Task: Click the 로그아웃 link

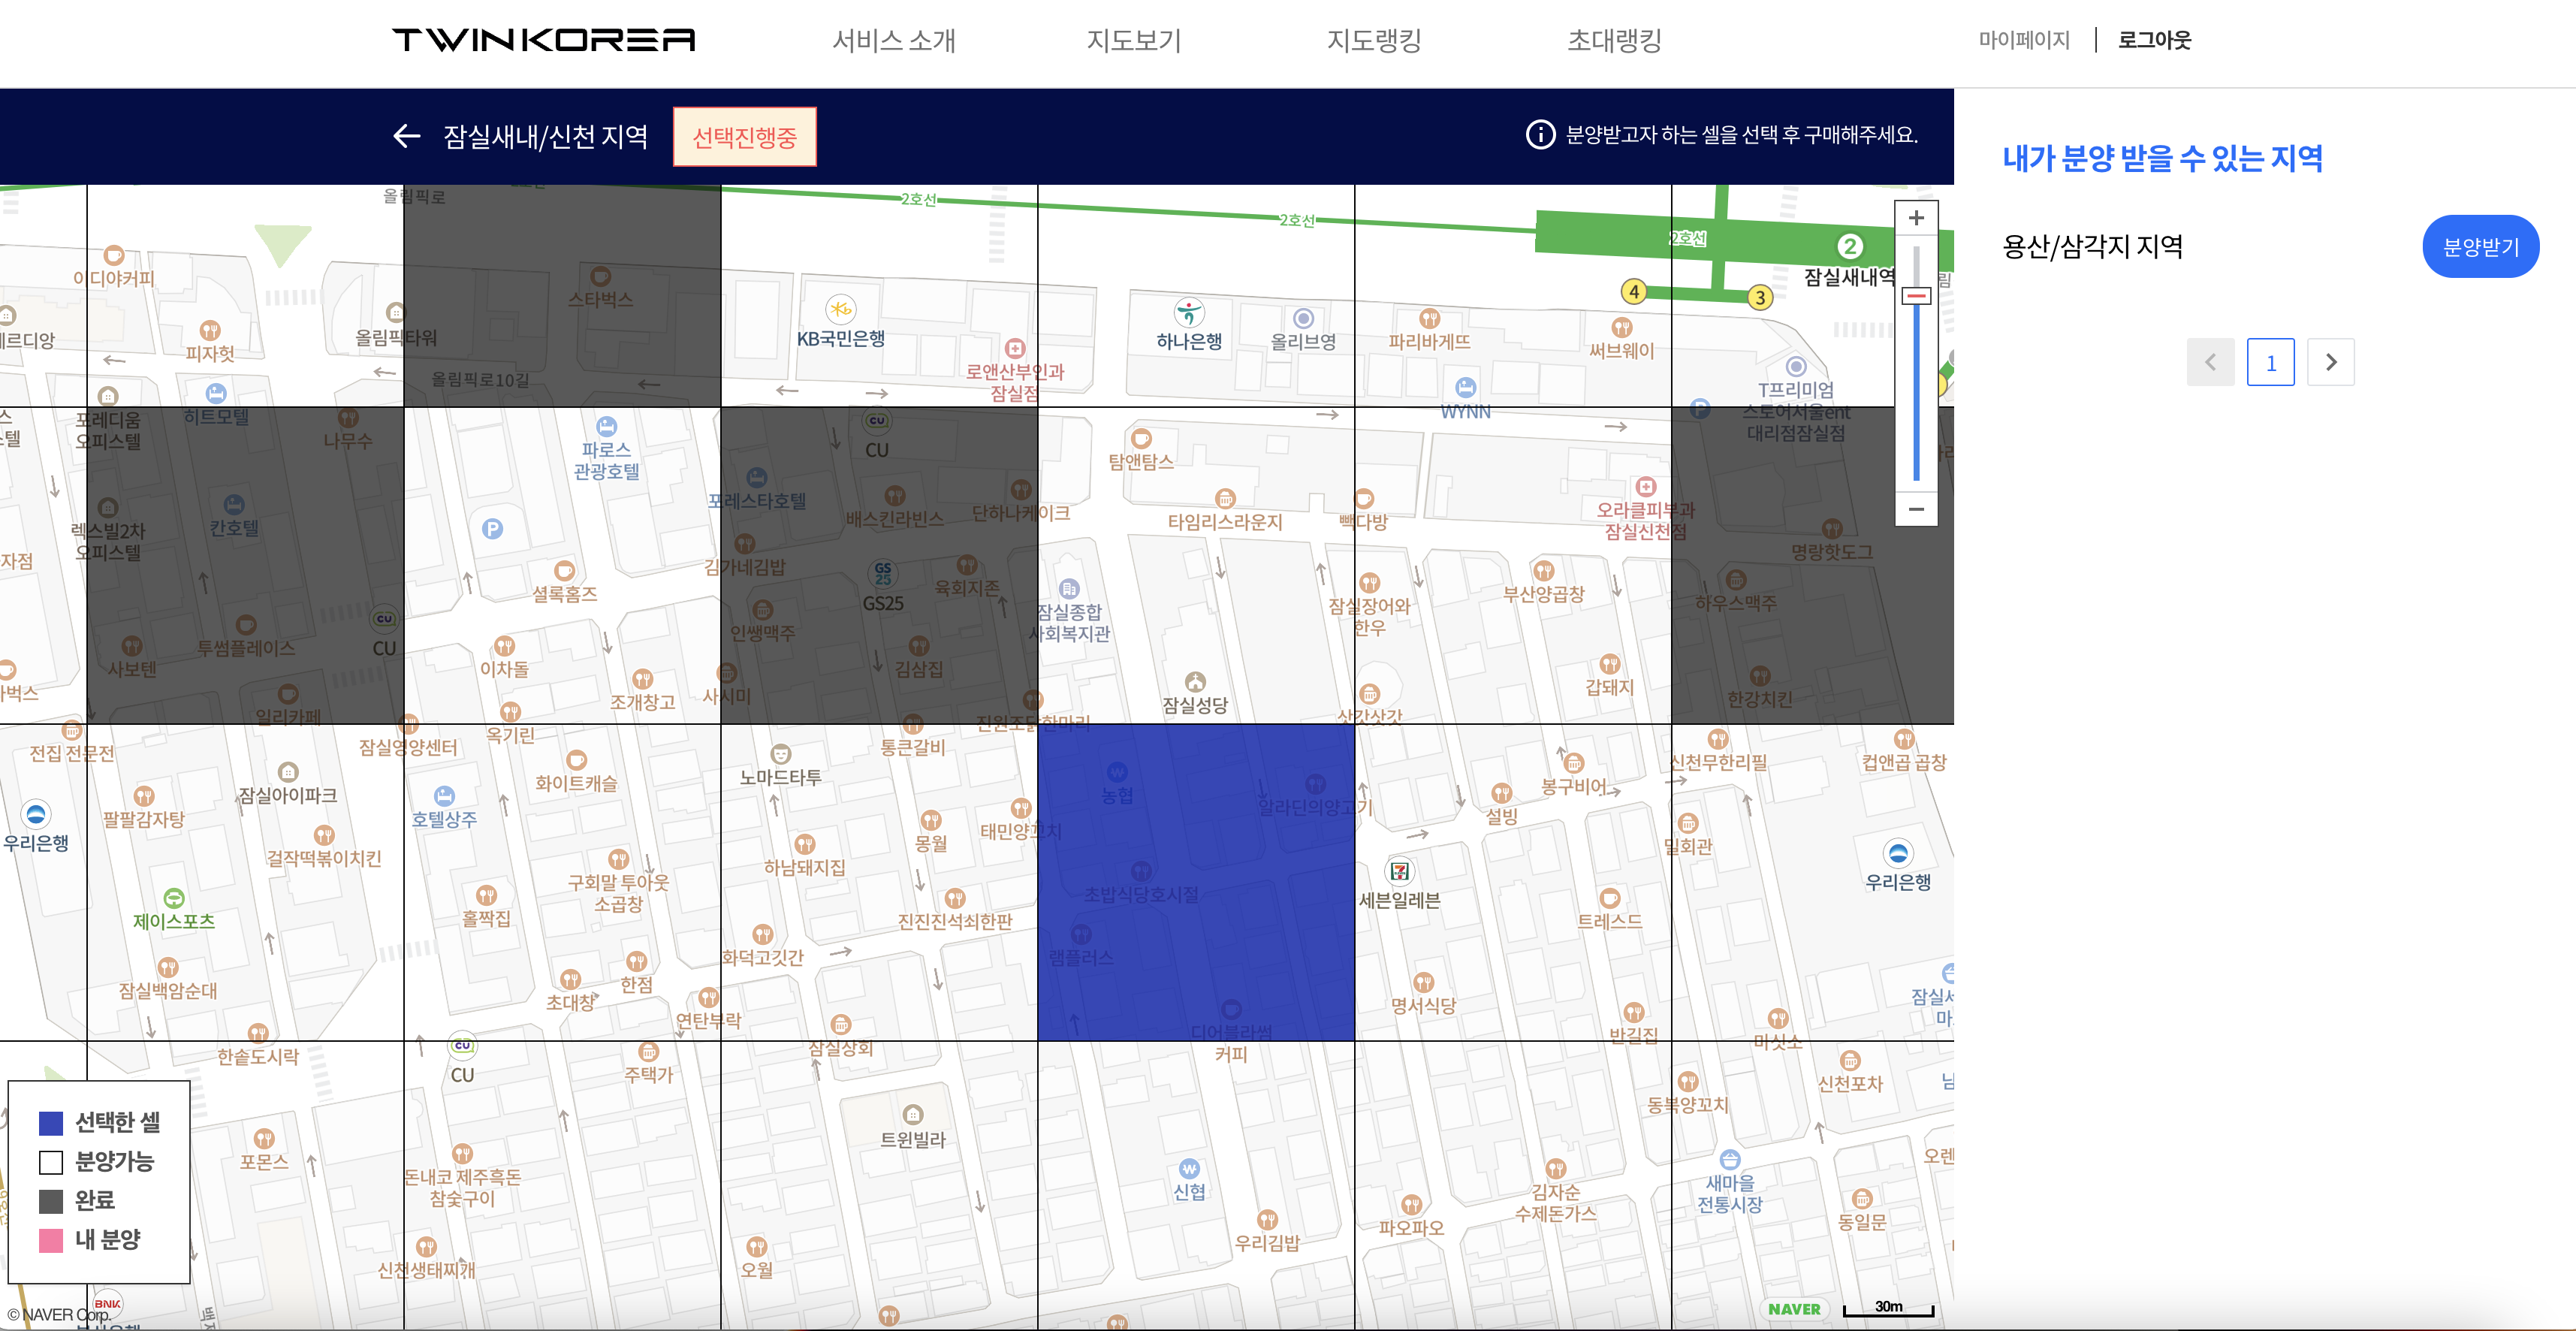Action: pos(2154,40)
